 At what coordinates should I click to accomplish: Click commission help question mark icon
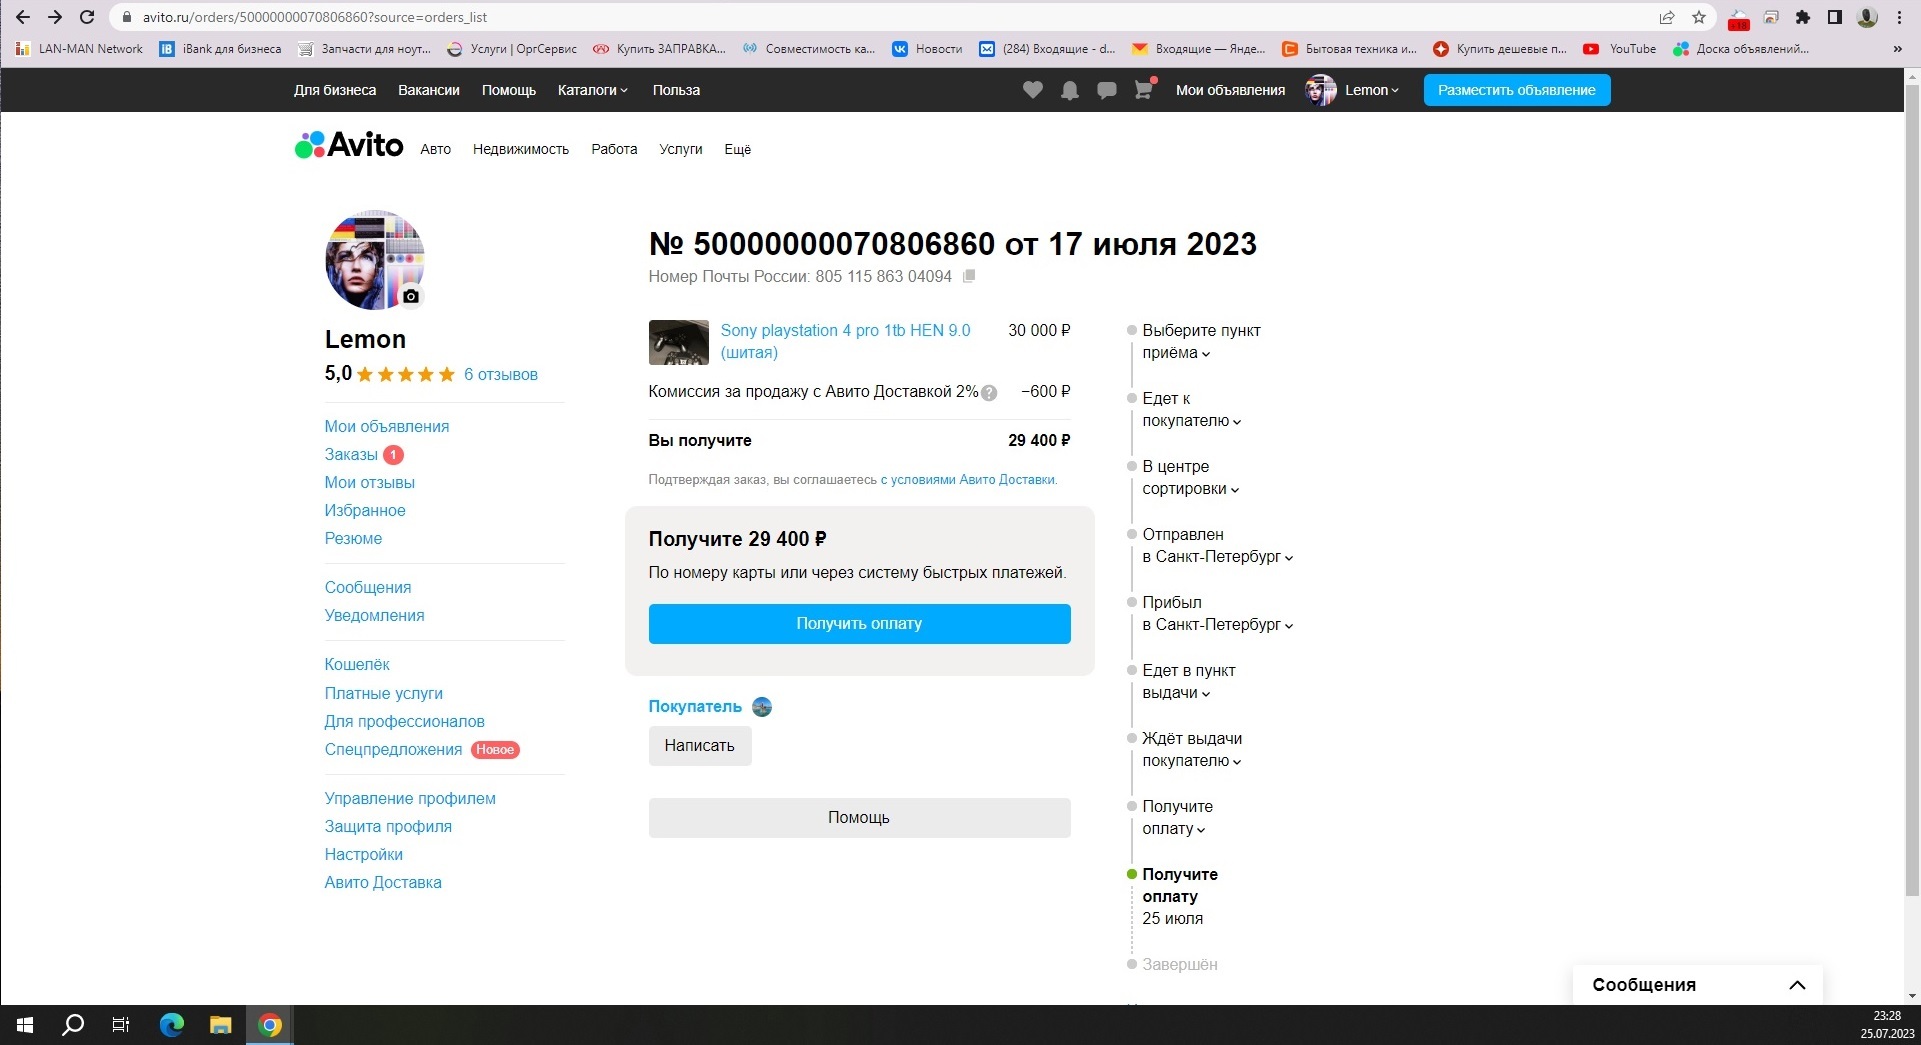point(989,393)
